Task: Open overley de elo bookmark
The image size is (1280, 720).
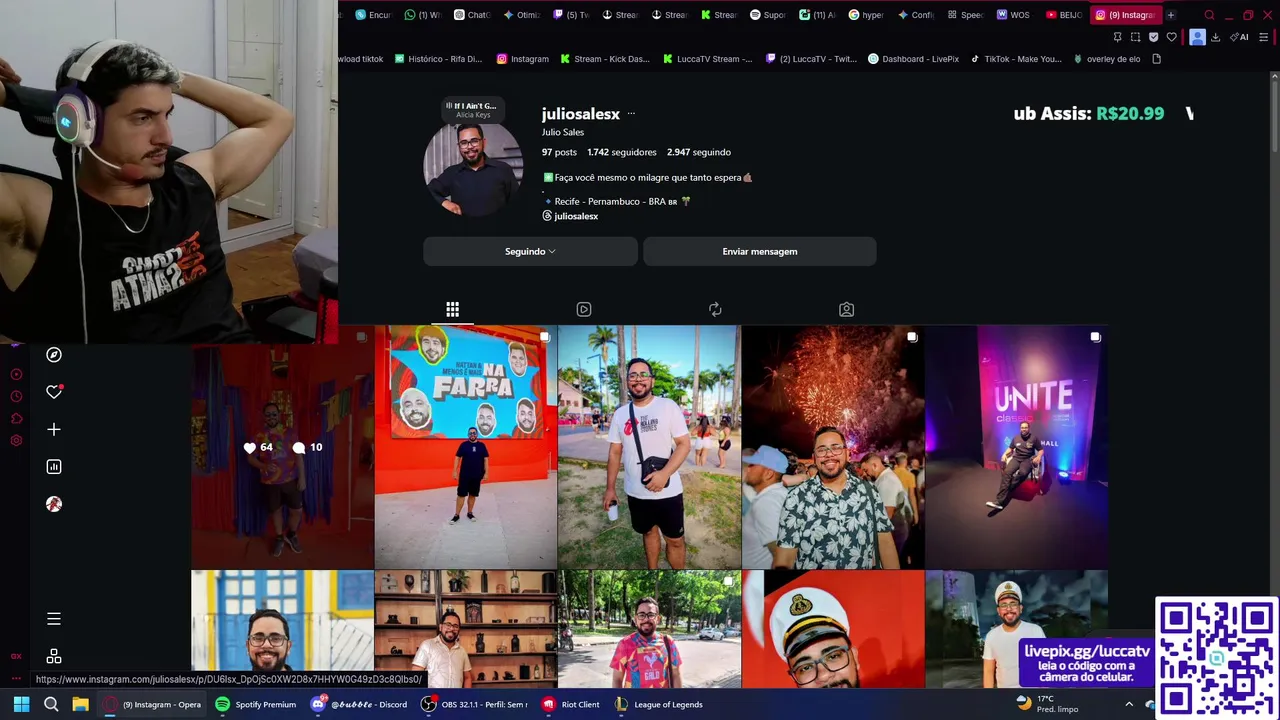Action: click(1107, 59)
